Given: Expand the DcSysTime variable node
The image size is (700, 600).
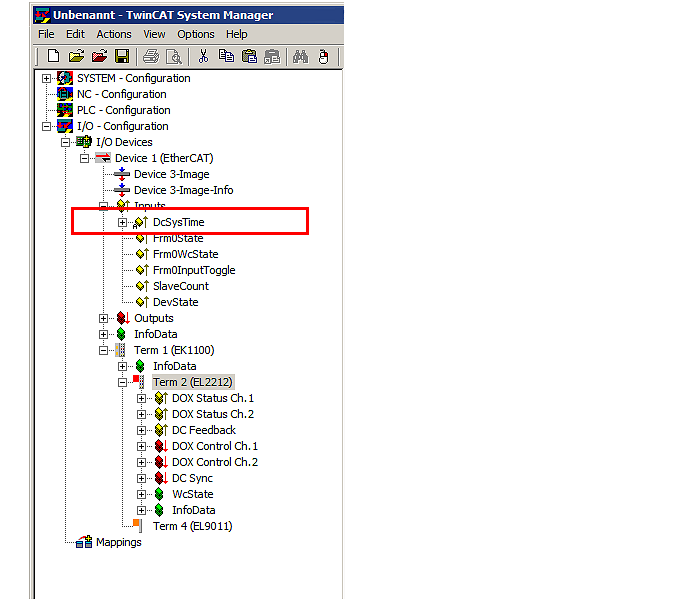Looking at the screenshot, I should (122, 222).
